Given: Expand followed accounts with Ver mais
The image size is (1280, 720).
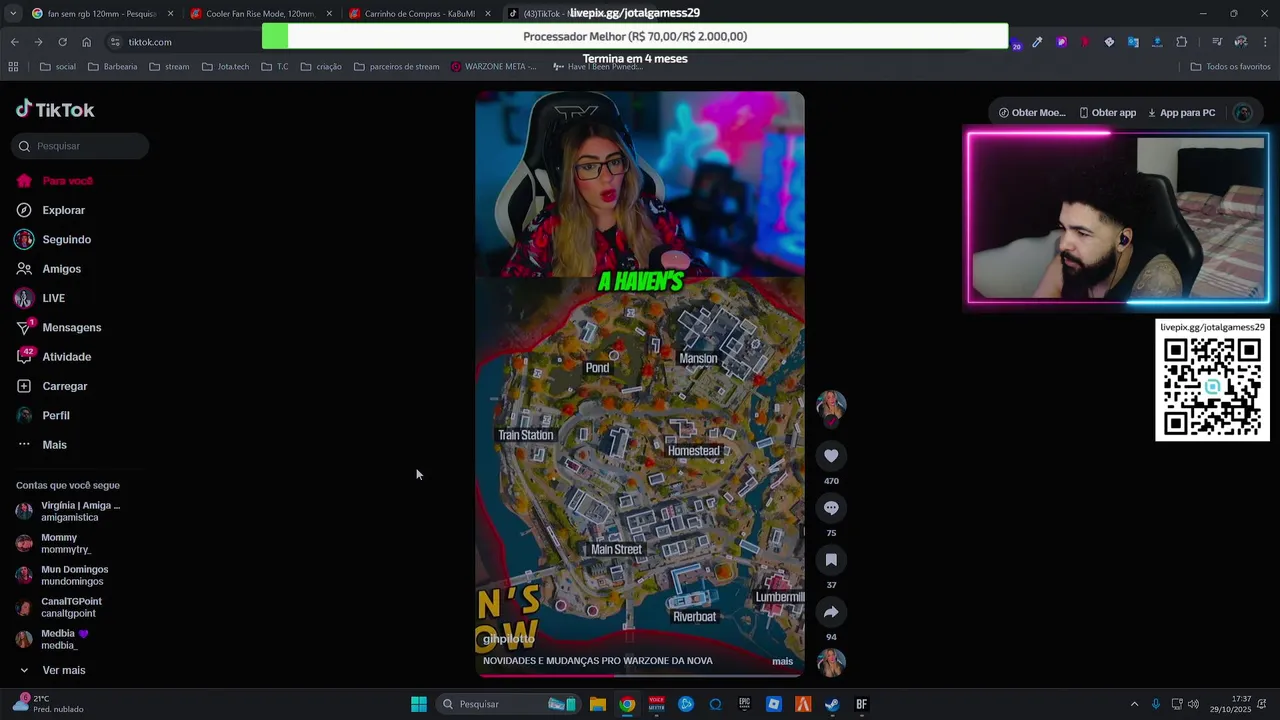Looking at the screenshot, I should pyautogui.click(x=52, y=670).
